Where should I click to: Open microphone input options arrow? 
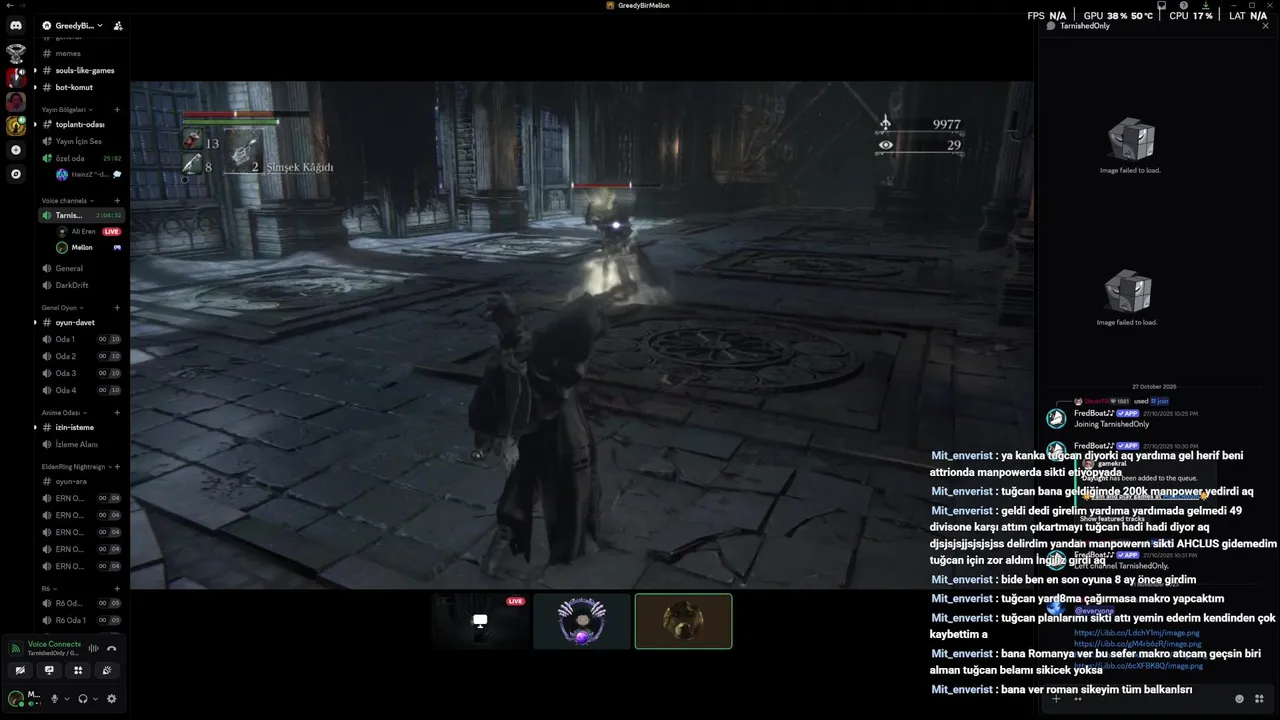(x=66, y=699)
